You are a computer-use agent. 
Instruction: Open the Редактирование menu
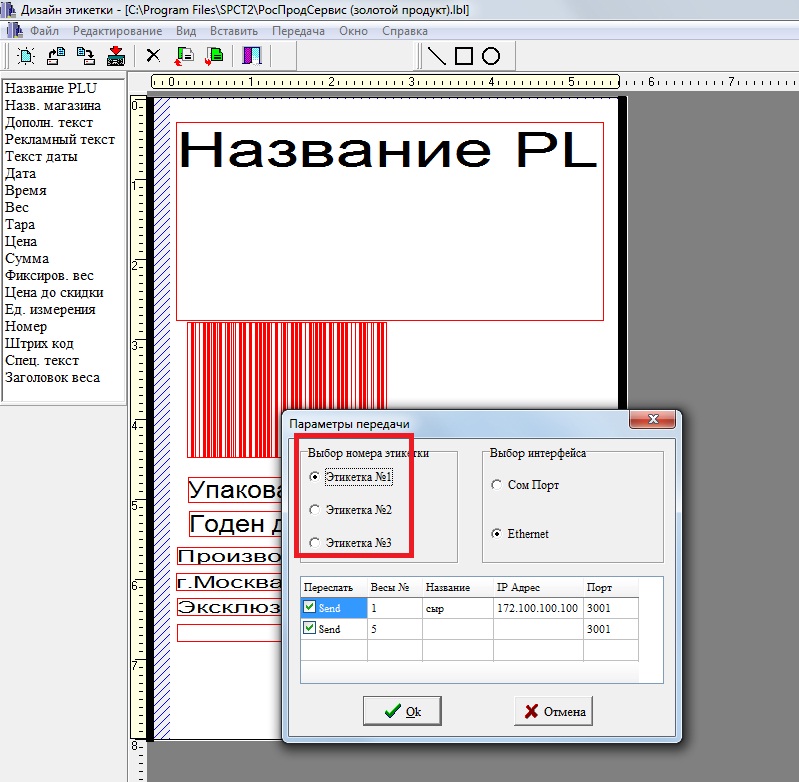(118, 31)
